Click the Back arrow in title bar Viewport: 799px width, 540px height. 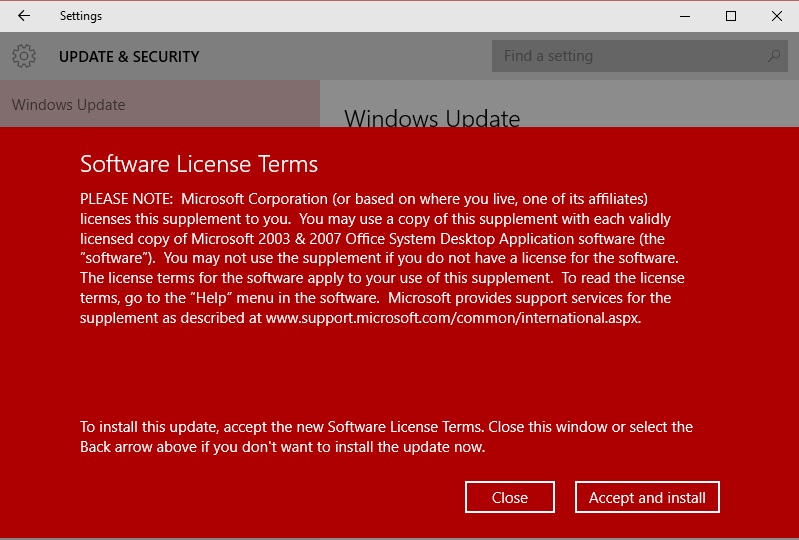click(24, 16)
